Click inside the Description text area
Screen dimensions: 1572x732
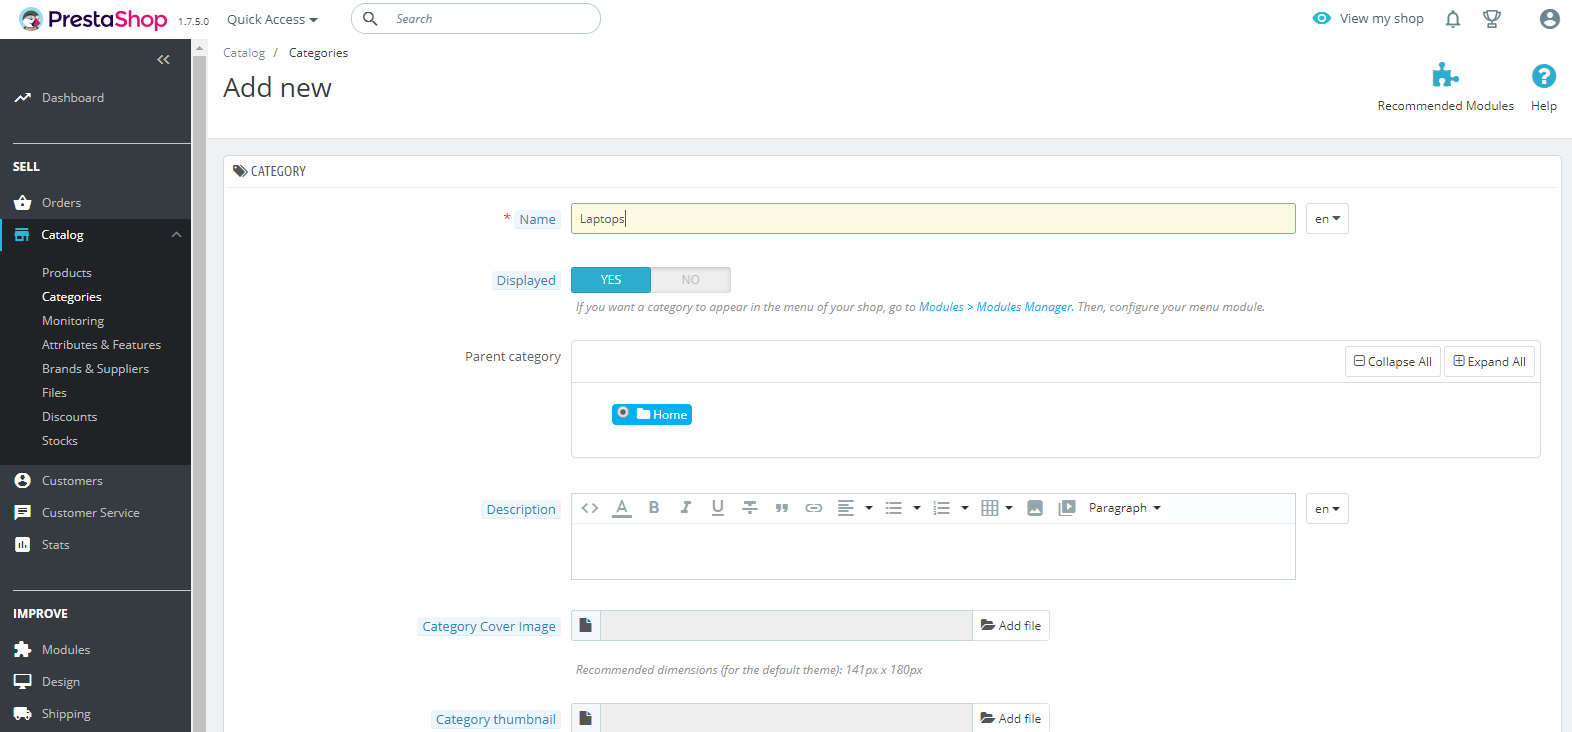click(x=933, y=551)
